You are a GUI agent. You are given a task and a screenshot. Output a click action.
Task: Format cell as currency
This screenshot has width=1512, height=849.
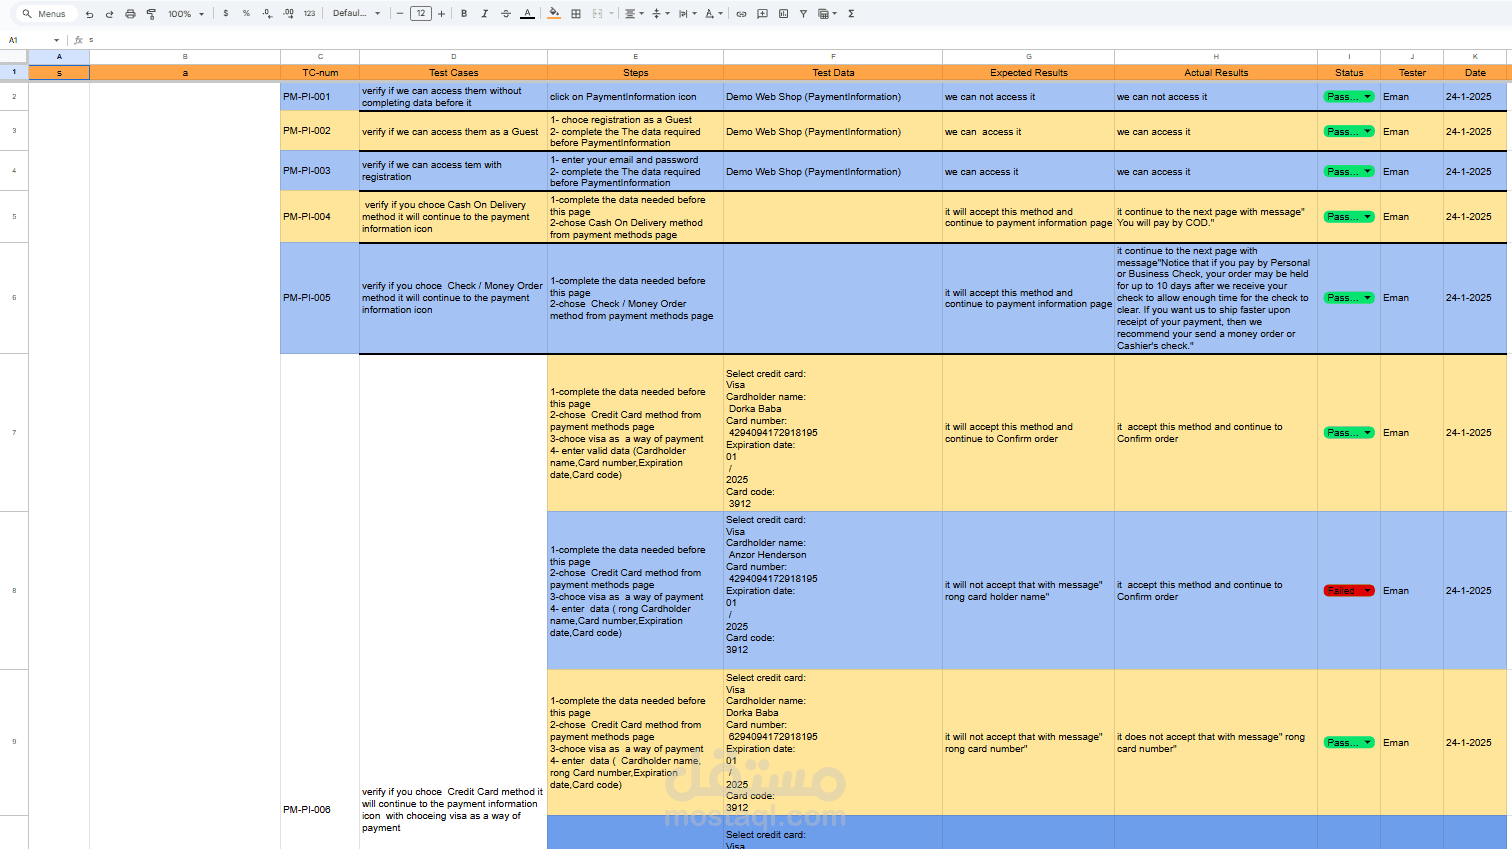[226, 14]
